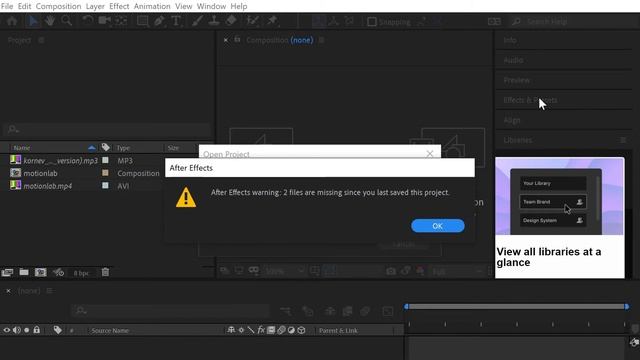
Task: Click the 8 bpc color depth button
Action: coord(81,273)
